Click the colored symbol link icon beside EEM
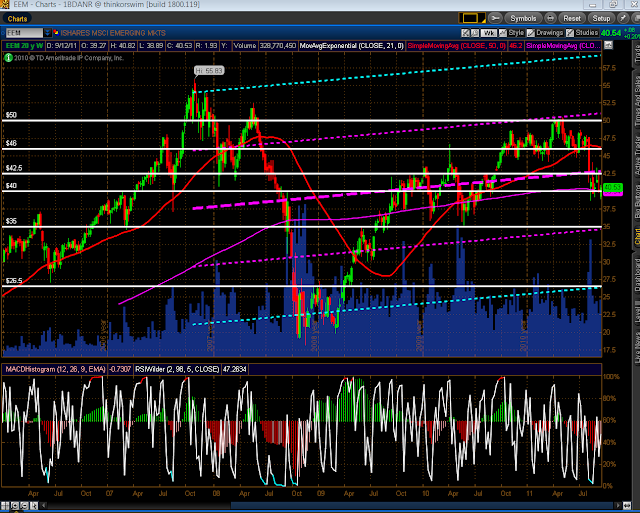The width and height of the screenshot is (640, 513). click(56, 33)
